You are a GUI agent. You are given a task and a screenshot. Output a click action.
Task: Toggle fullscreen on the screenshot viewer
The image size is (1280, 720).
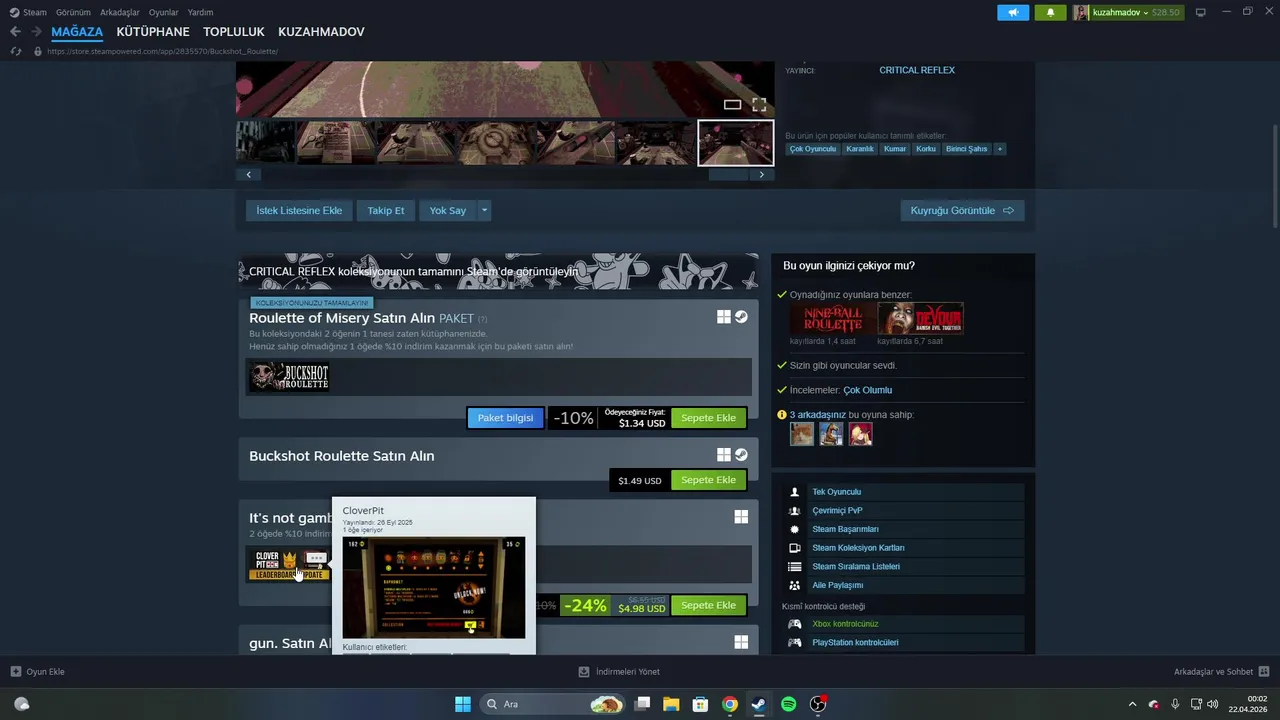(x=759, y=104)
